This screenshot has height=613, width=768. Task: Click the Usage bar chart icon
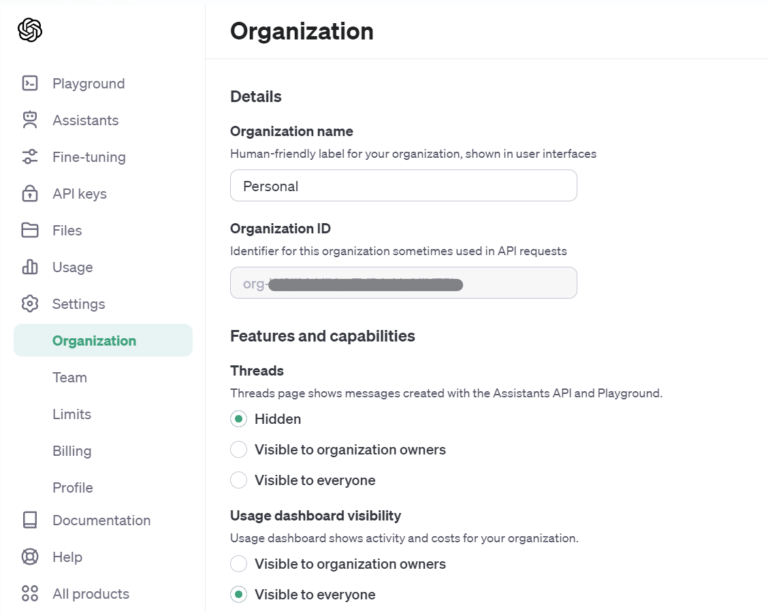click(x=30, y=267)
